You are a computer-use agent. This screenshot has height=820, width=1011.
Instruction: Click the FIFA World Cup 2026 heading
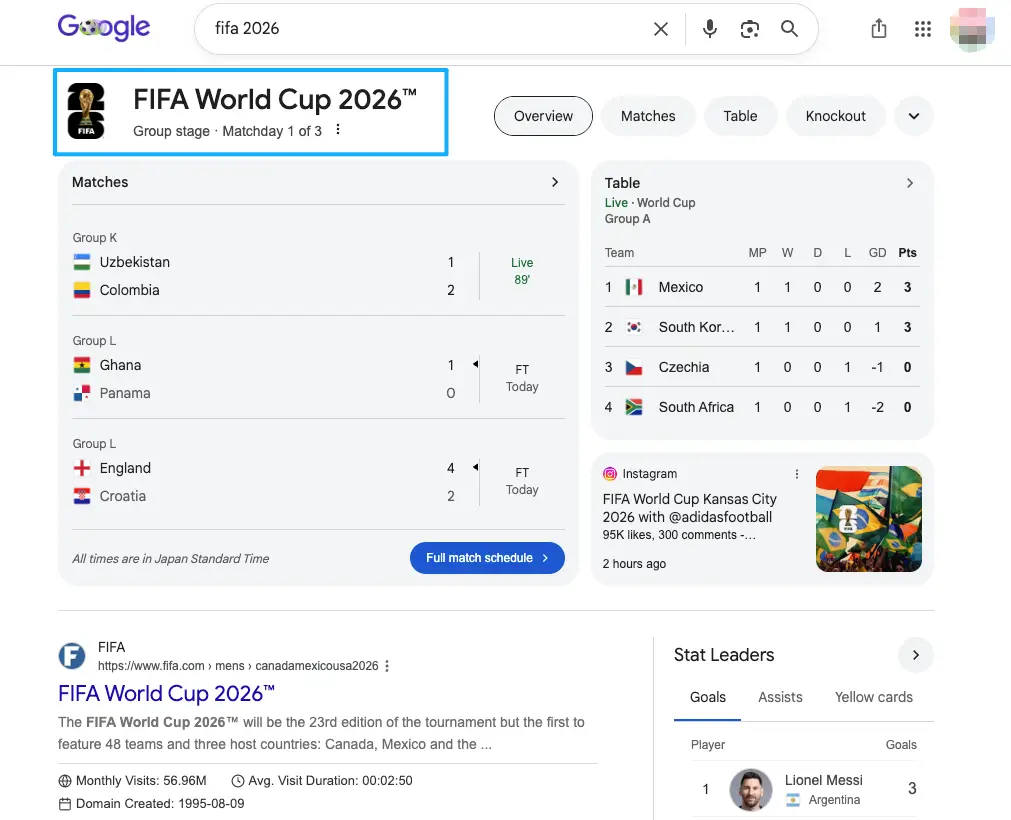275,100
